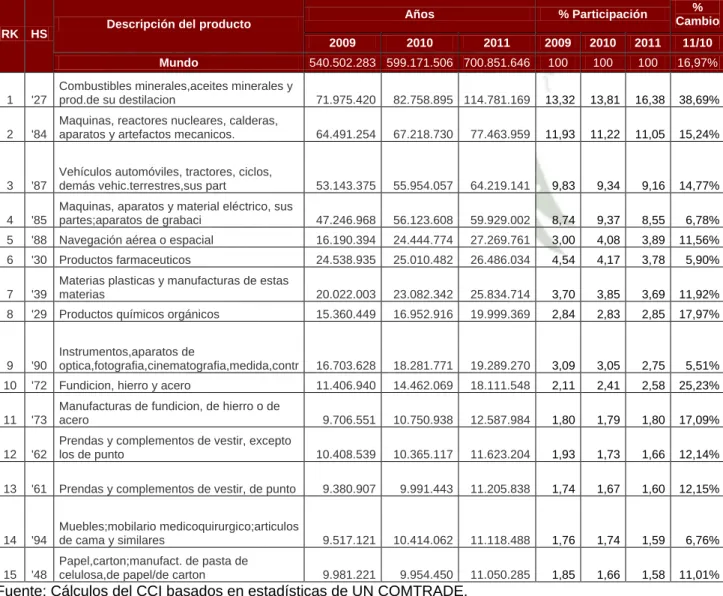
Task: Select 'Instrumentos,aparatos de optica' description
Action: tap(178, 359)
